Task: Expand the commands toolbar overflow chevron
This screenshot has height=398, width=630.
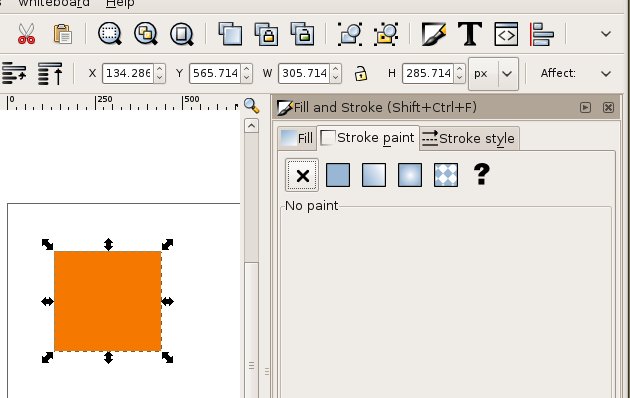Action: coord(606,34)
